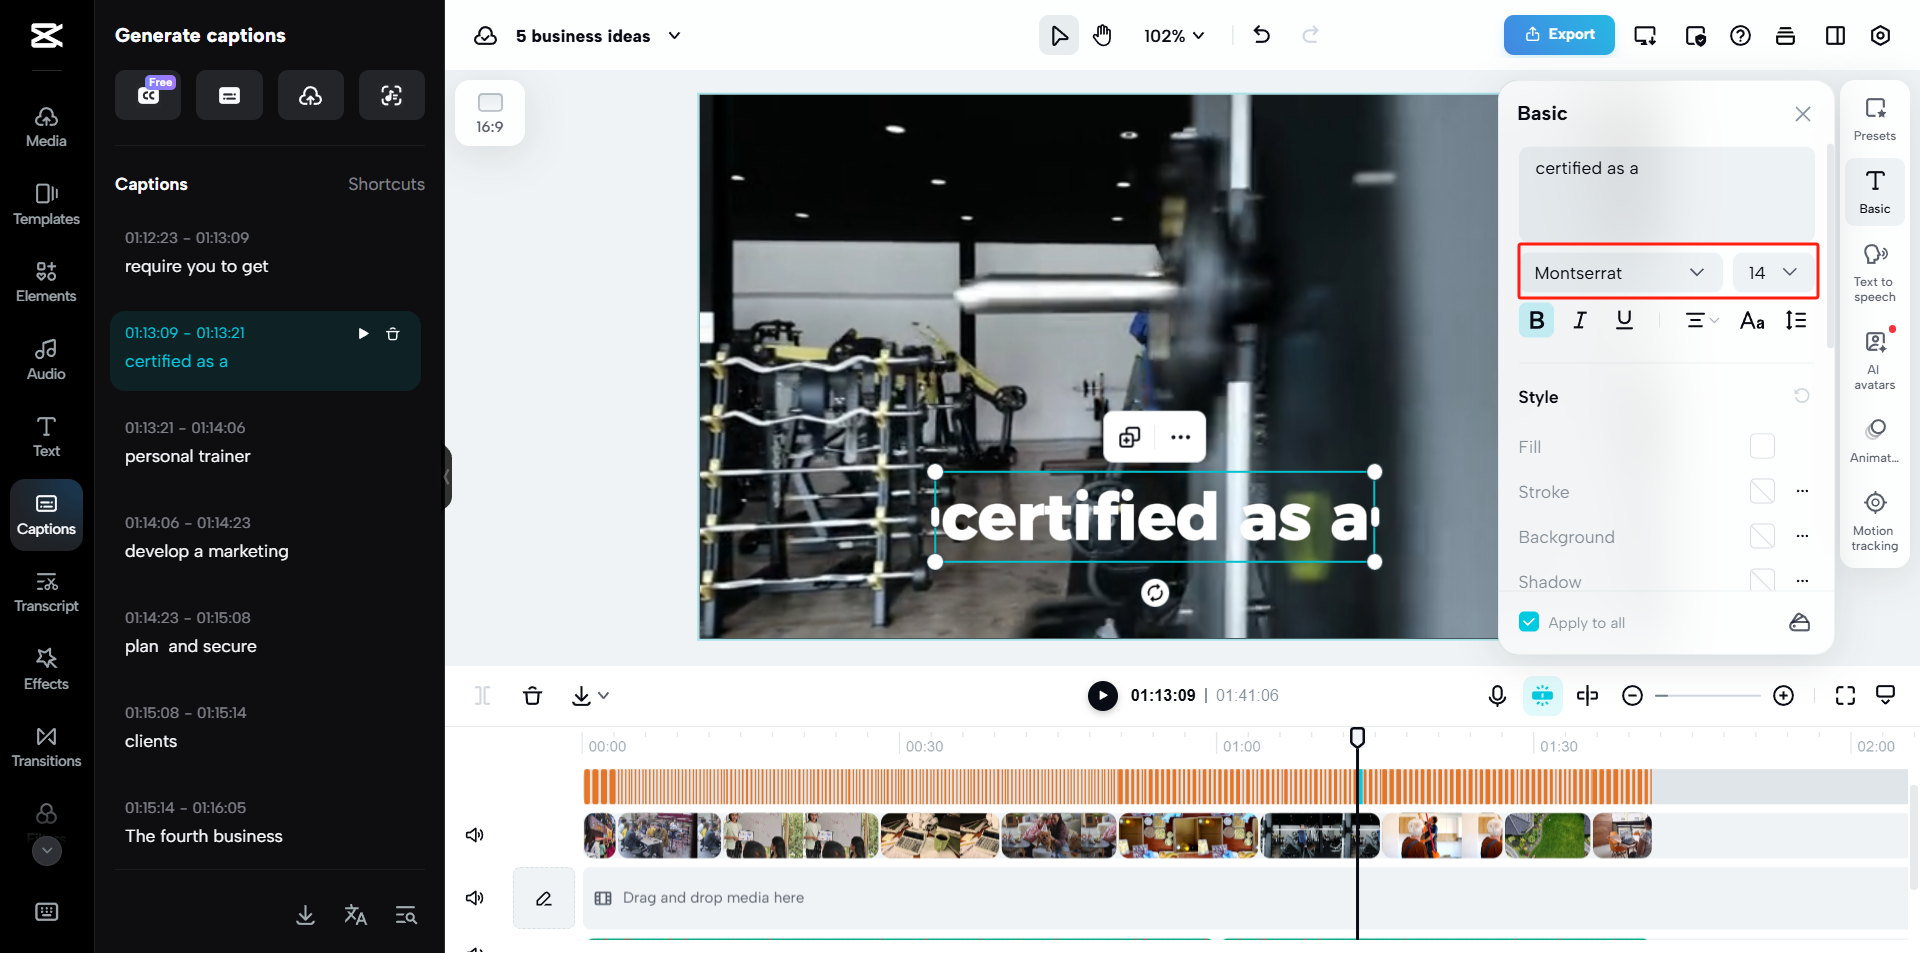Open Motion tracking panel

pos(1874,521)
